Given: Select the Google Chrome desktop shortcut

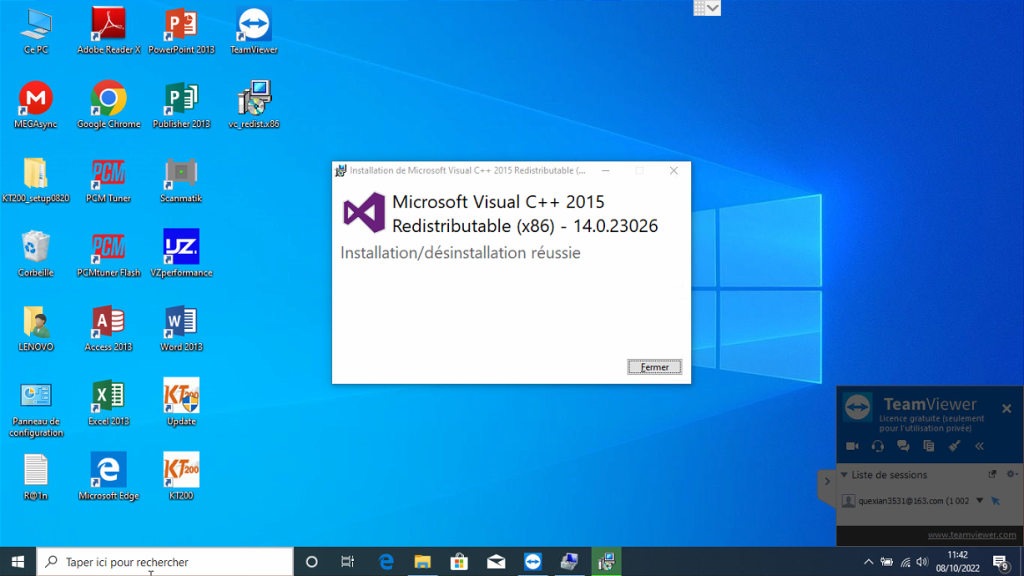Looking at the screenshot, I should click(108, 105).
